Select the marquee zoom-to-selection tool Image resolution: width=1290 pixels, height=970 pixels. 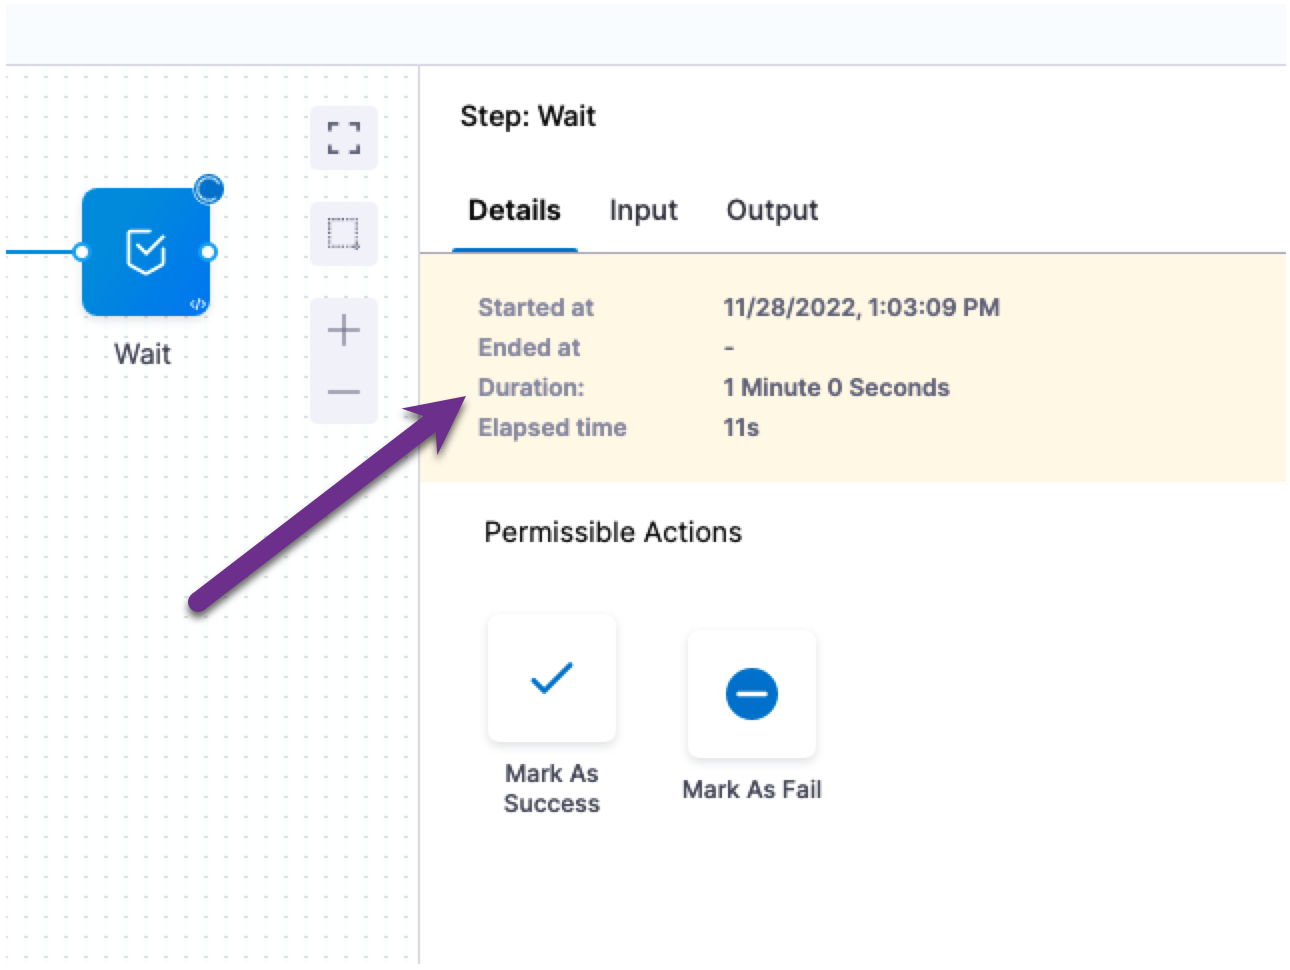344,234
